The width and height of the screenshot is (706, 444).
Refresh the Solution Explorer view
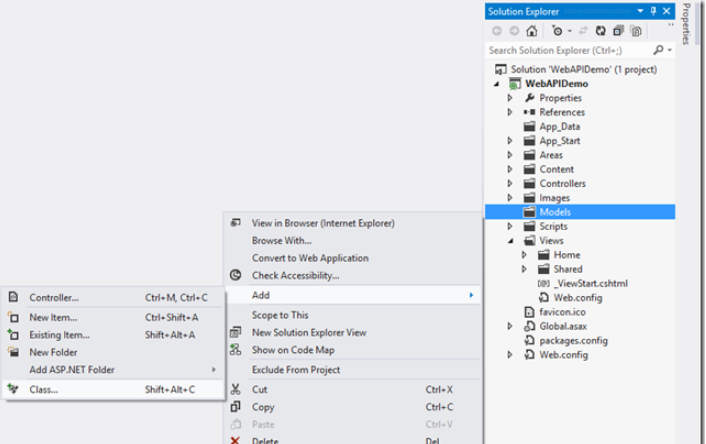(x=601, y=31)
